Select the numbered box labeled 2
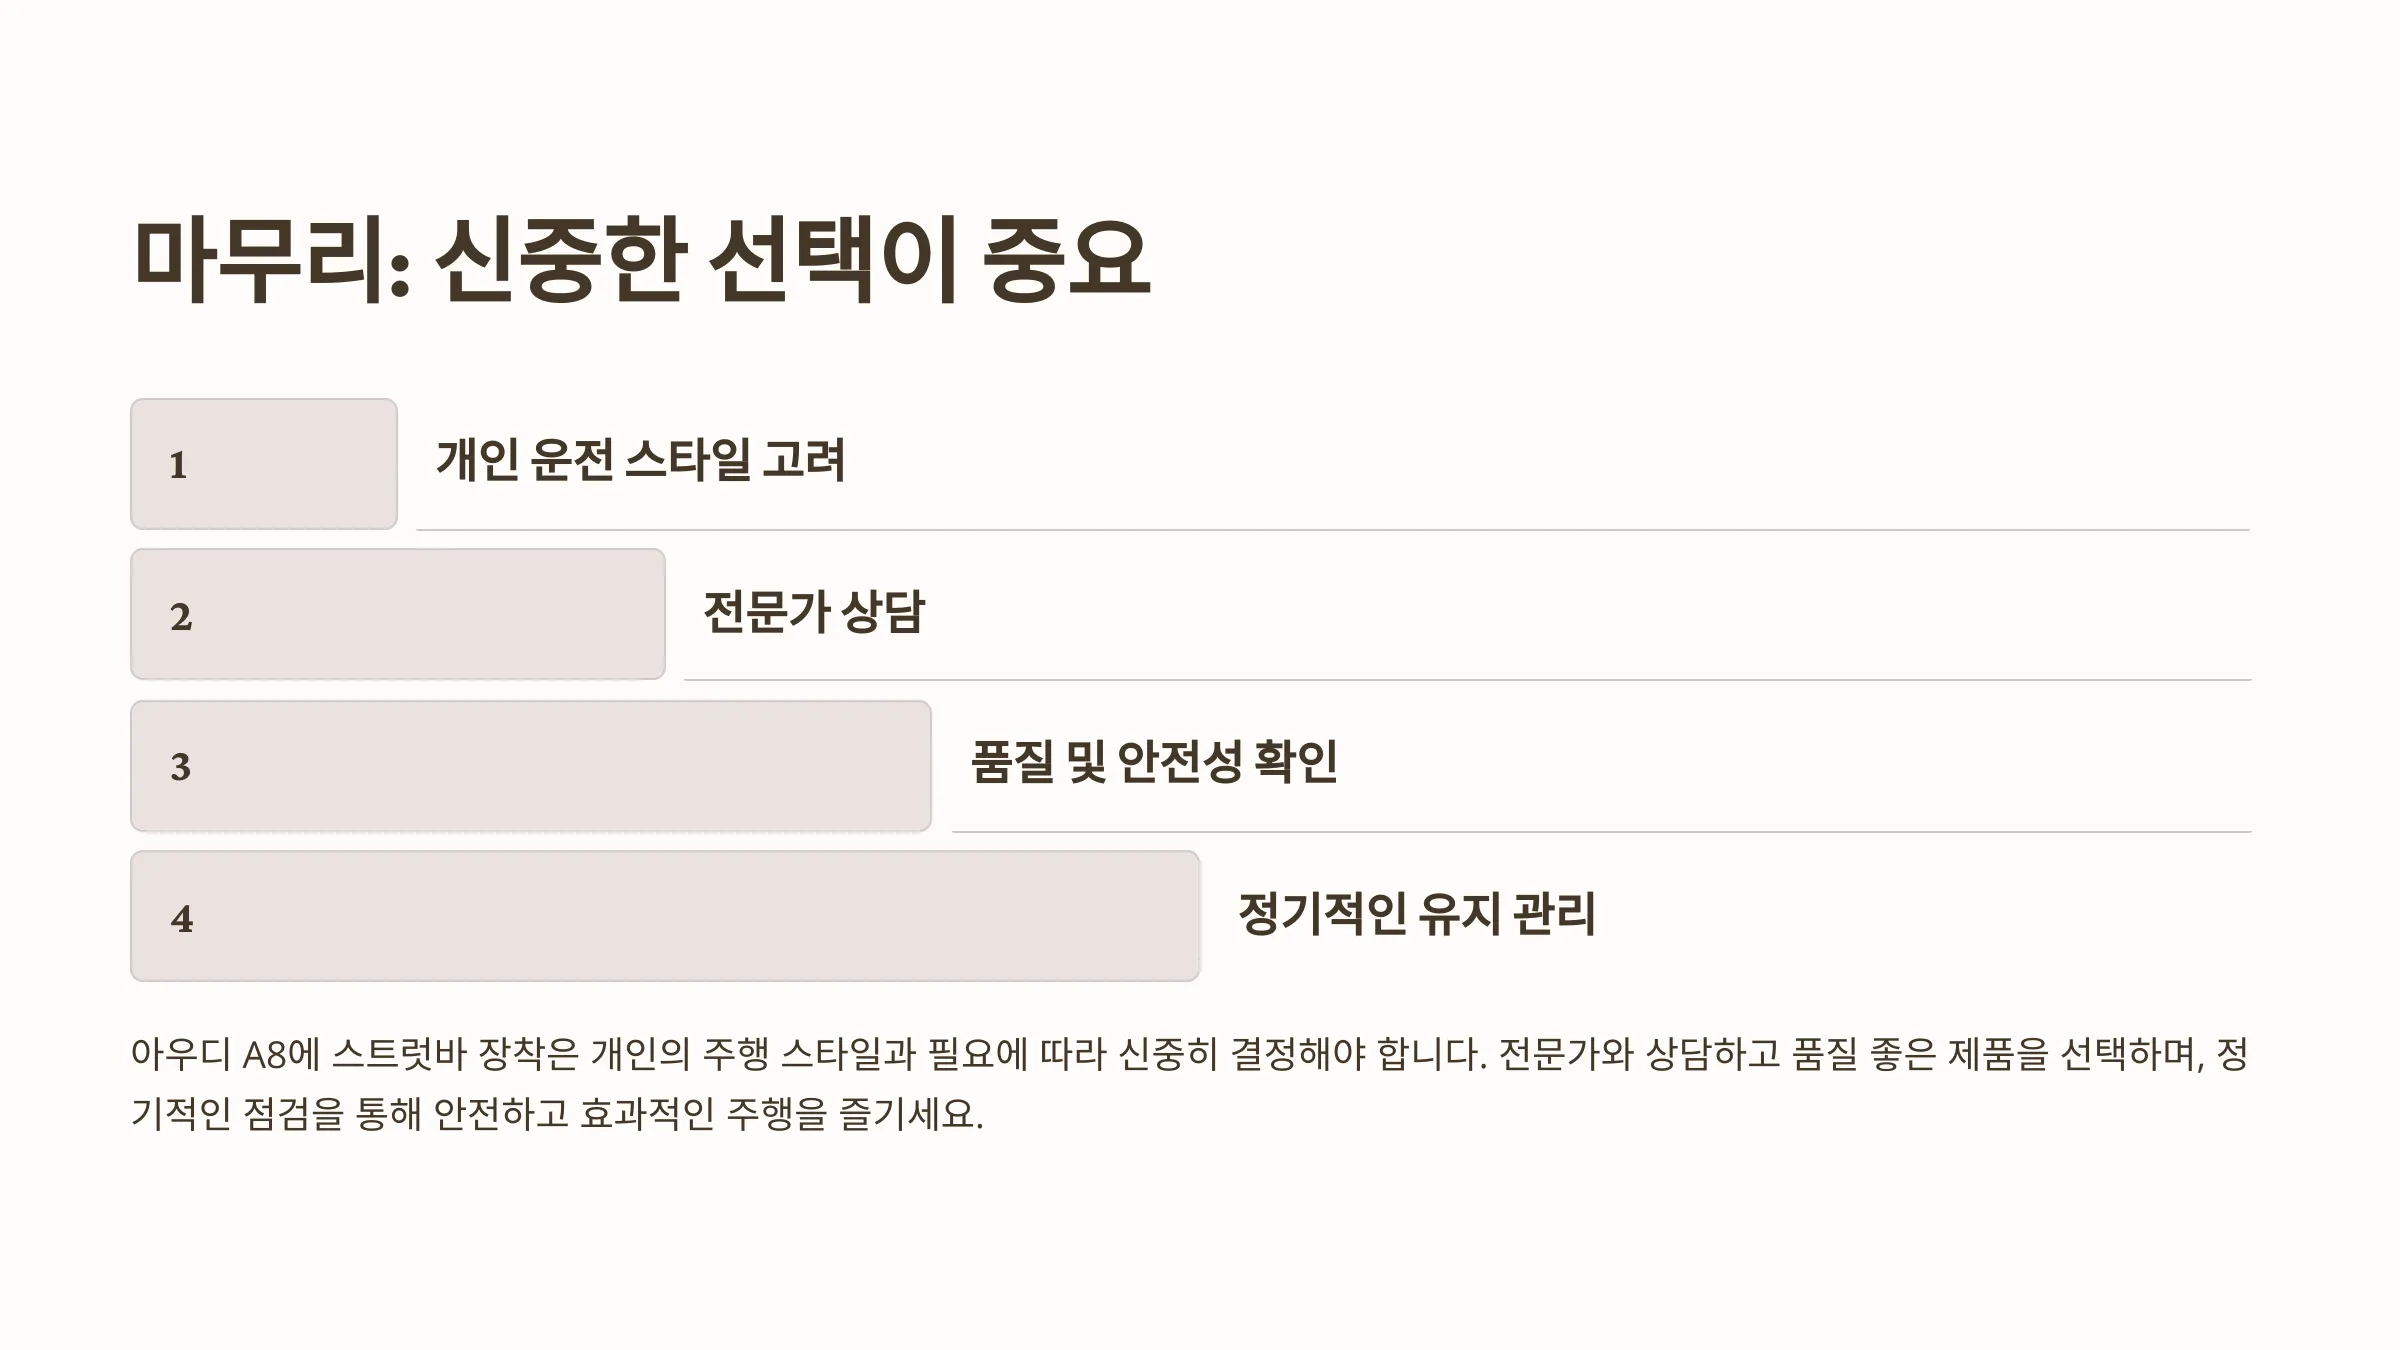2400x1350 pixels. pyautogui.click(x=398, y=614)
